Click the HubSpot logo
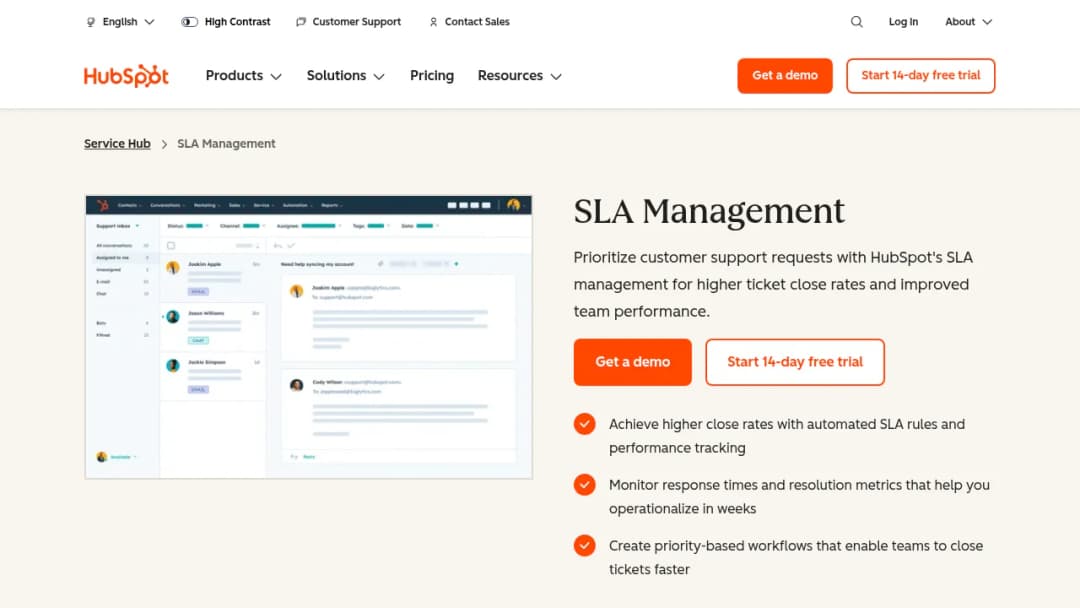Viewport: 1080px width, 608px height. tap(126, 76)
